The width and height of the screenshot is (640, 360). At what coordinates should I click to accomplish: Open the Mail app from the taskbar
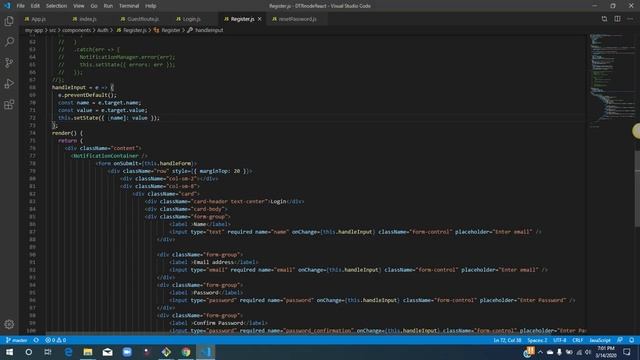[107, 352]
